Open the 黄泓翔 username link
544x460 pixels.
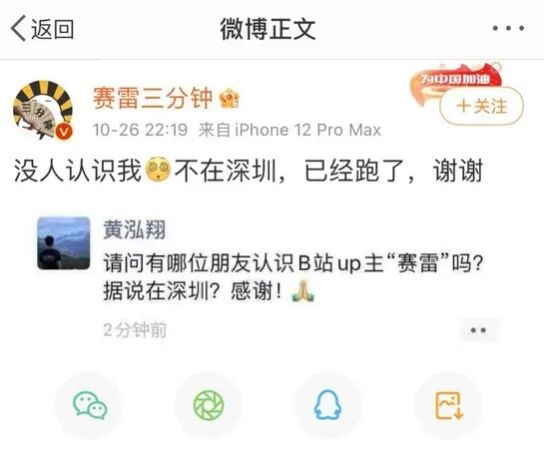(135, 229)
